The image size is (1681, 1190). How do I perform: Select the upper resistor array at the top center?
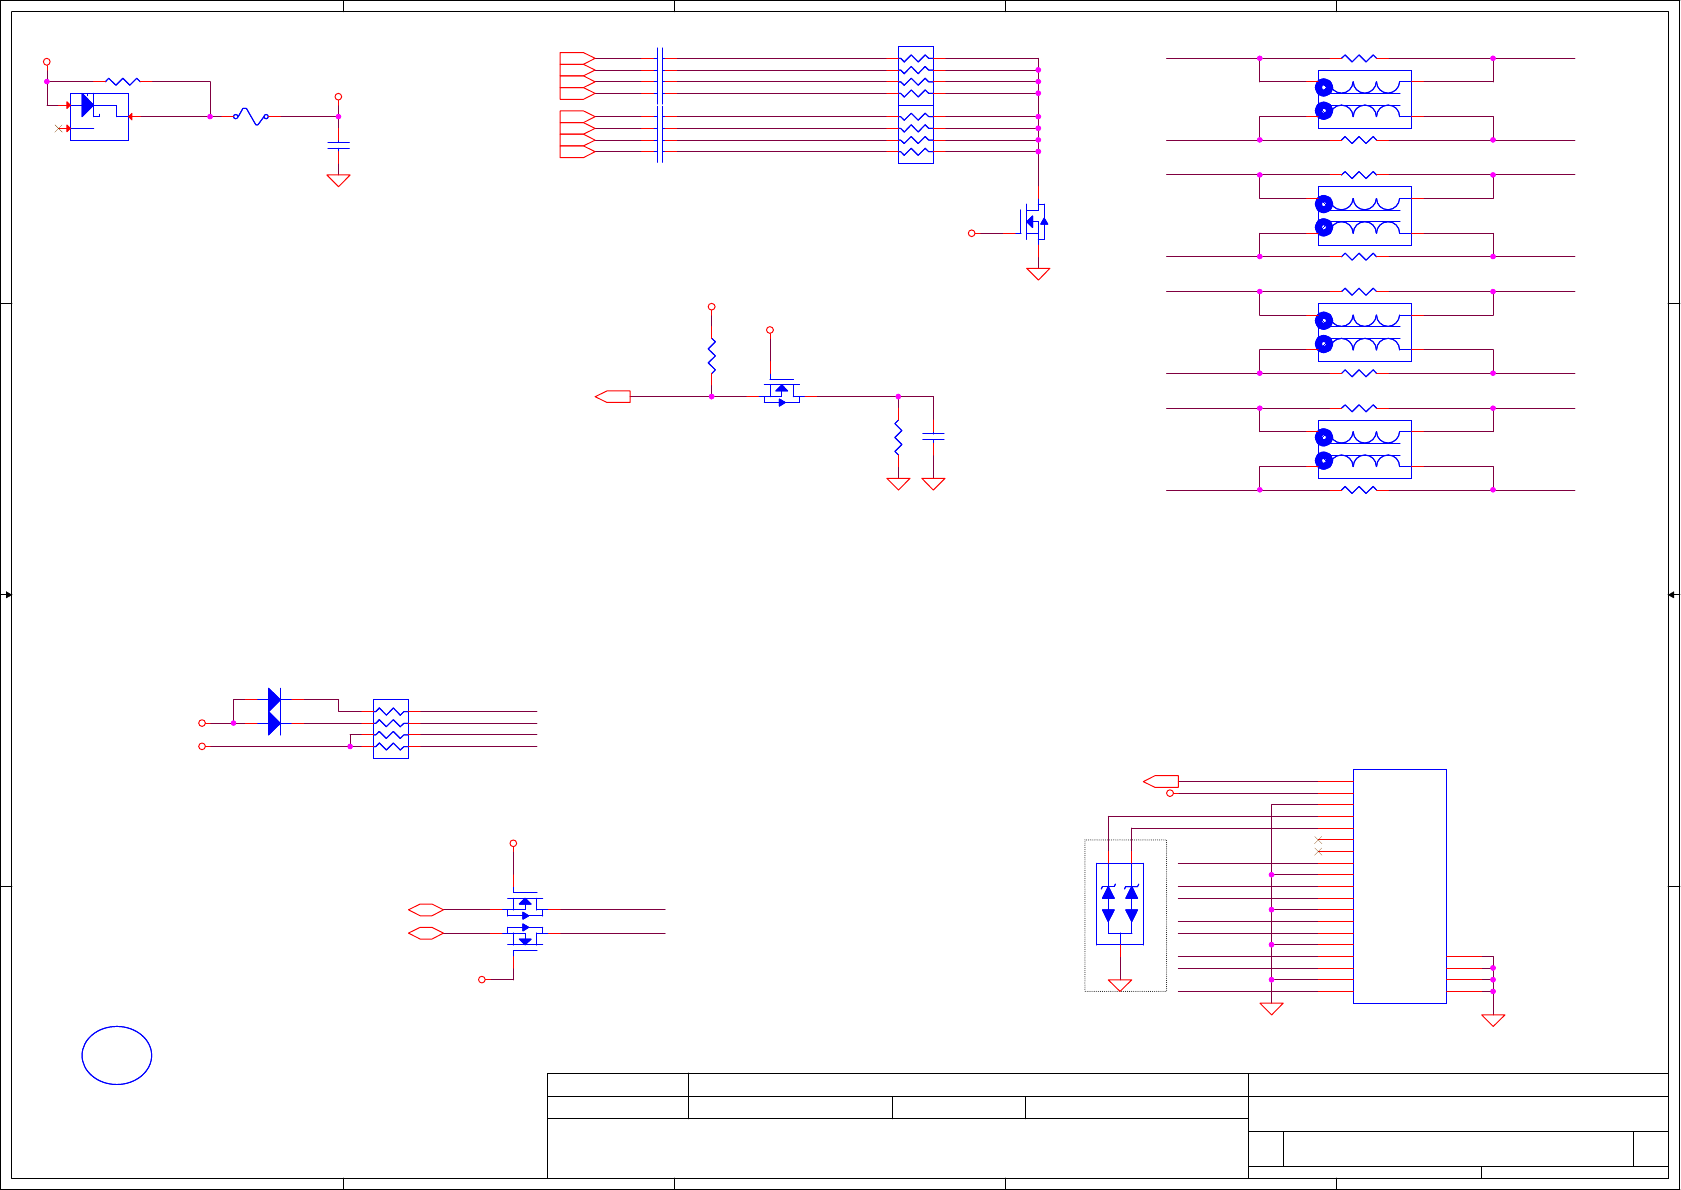tap(916, 76)
